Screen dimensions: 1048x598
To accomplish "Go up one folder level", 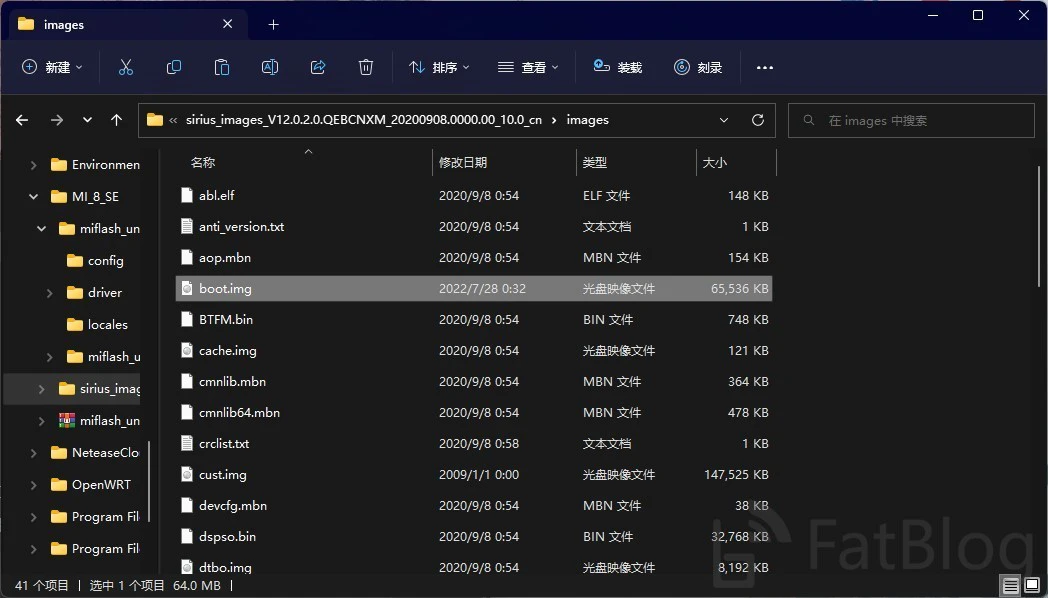I will tap(116, 120).
